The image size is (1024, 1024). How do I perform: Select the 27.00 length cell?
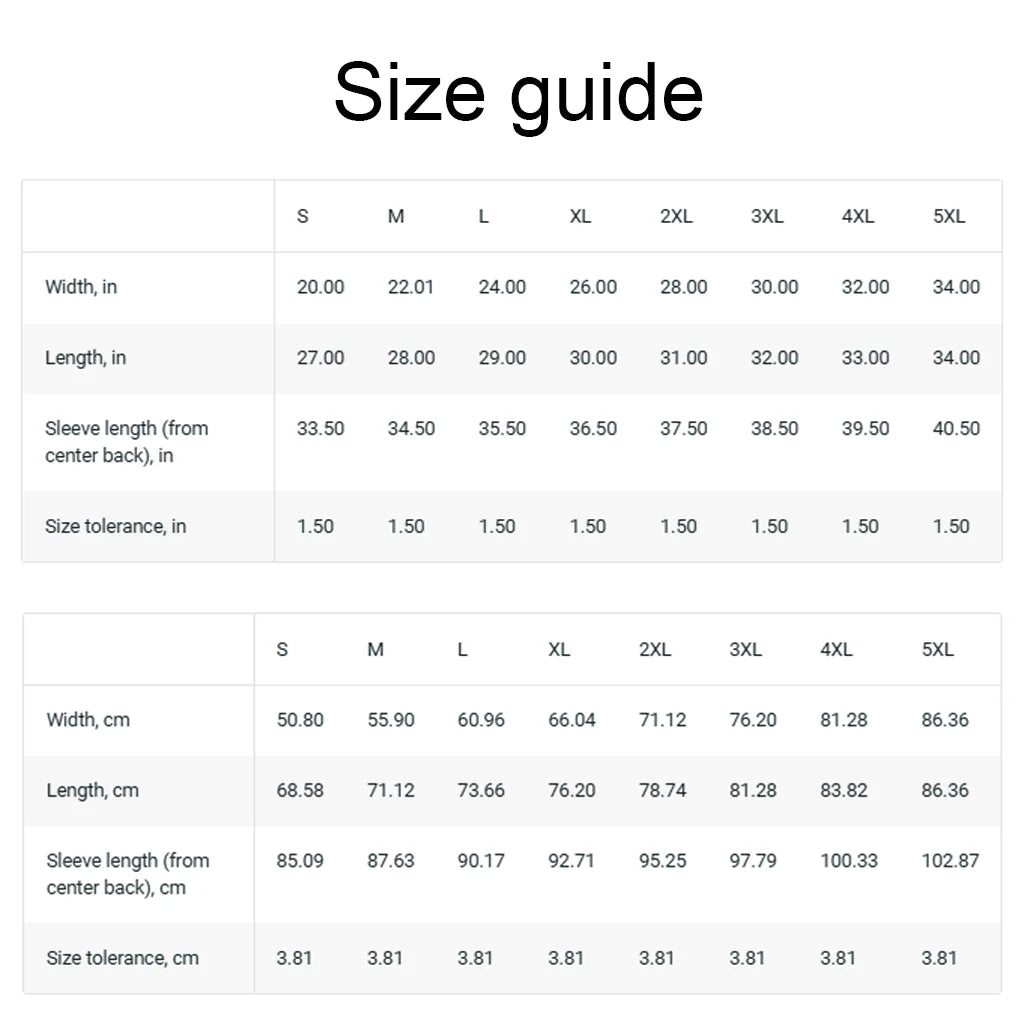click(x=320, y=358)
